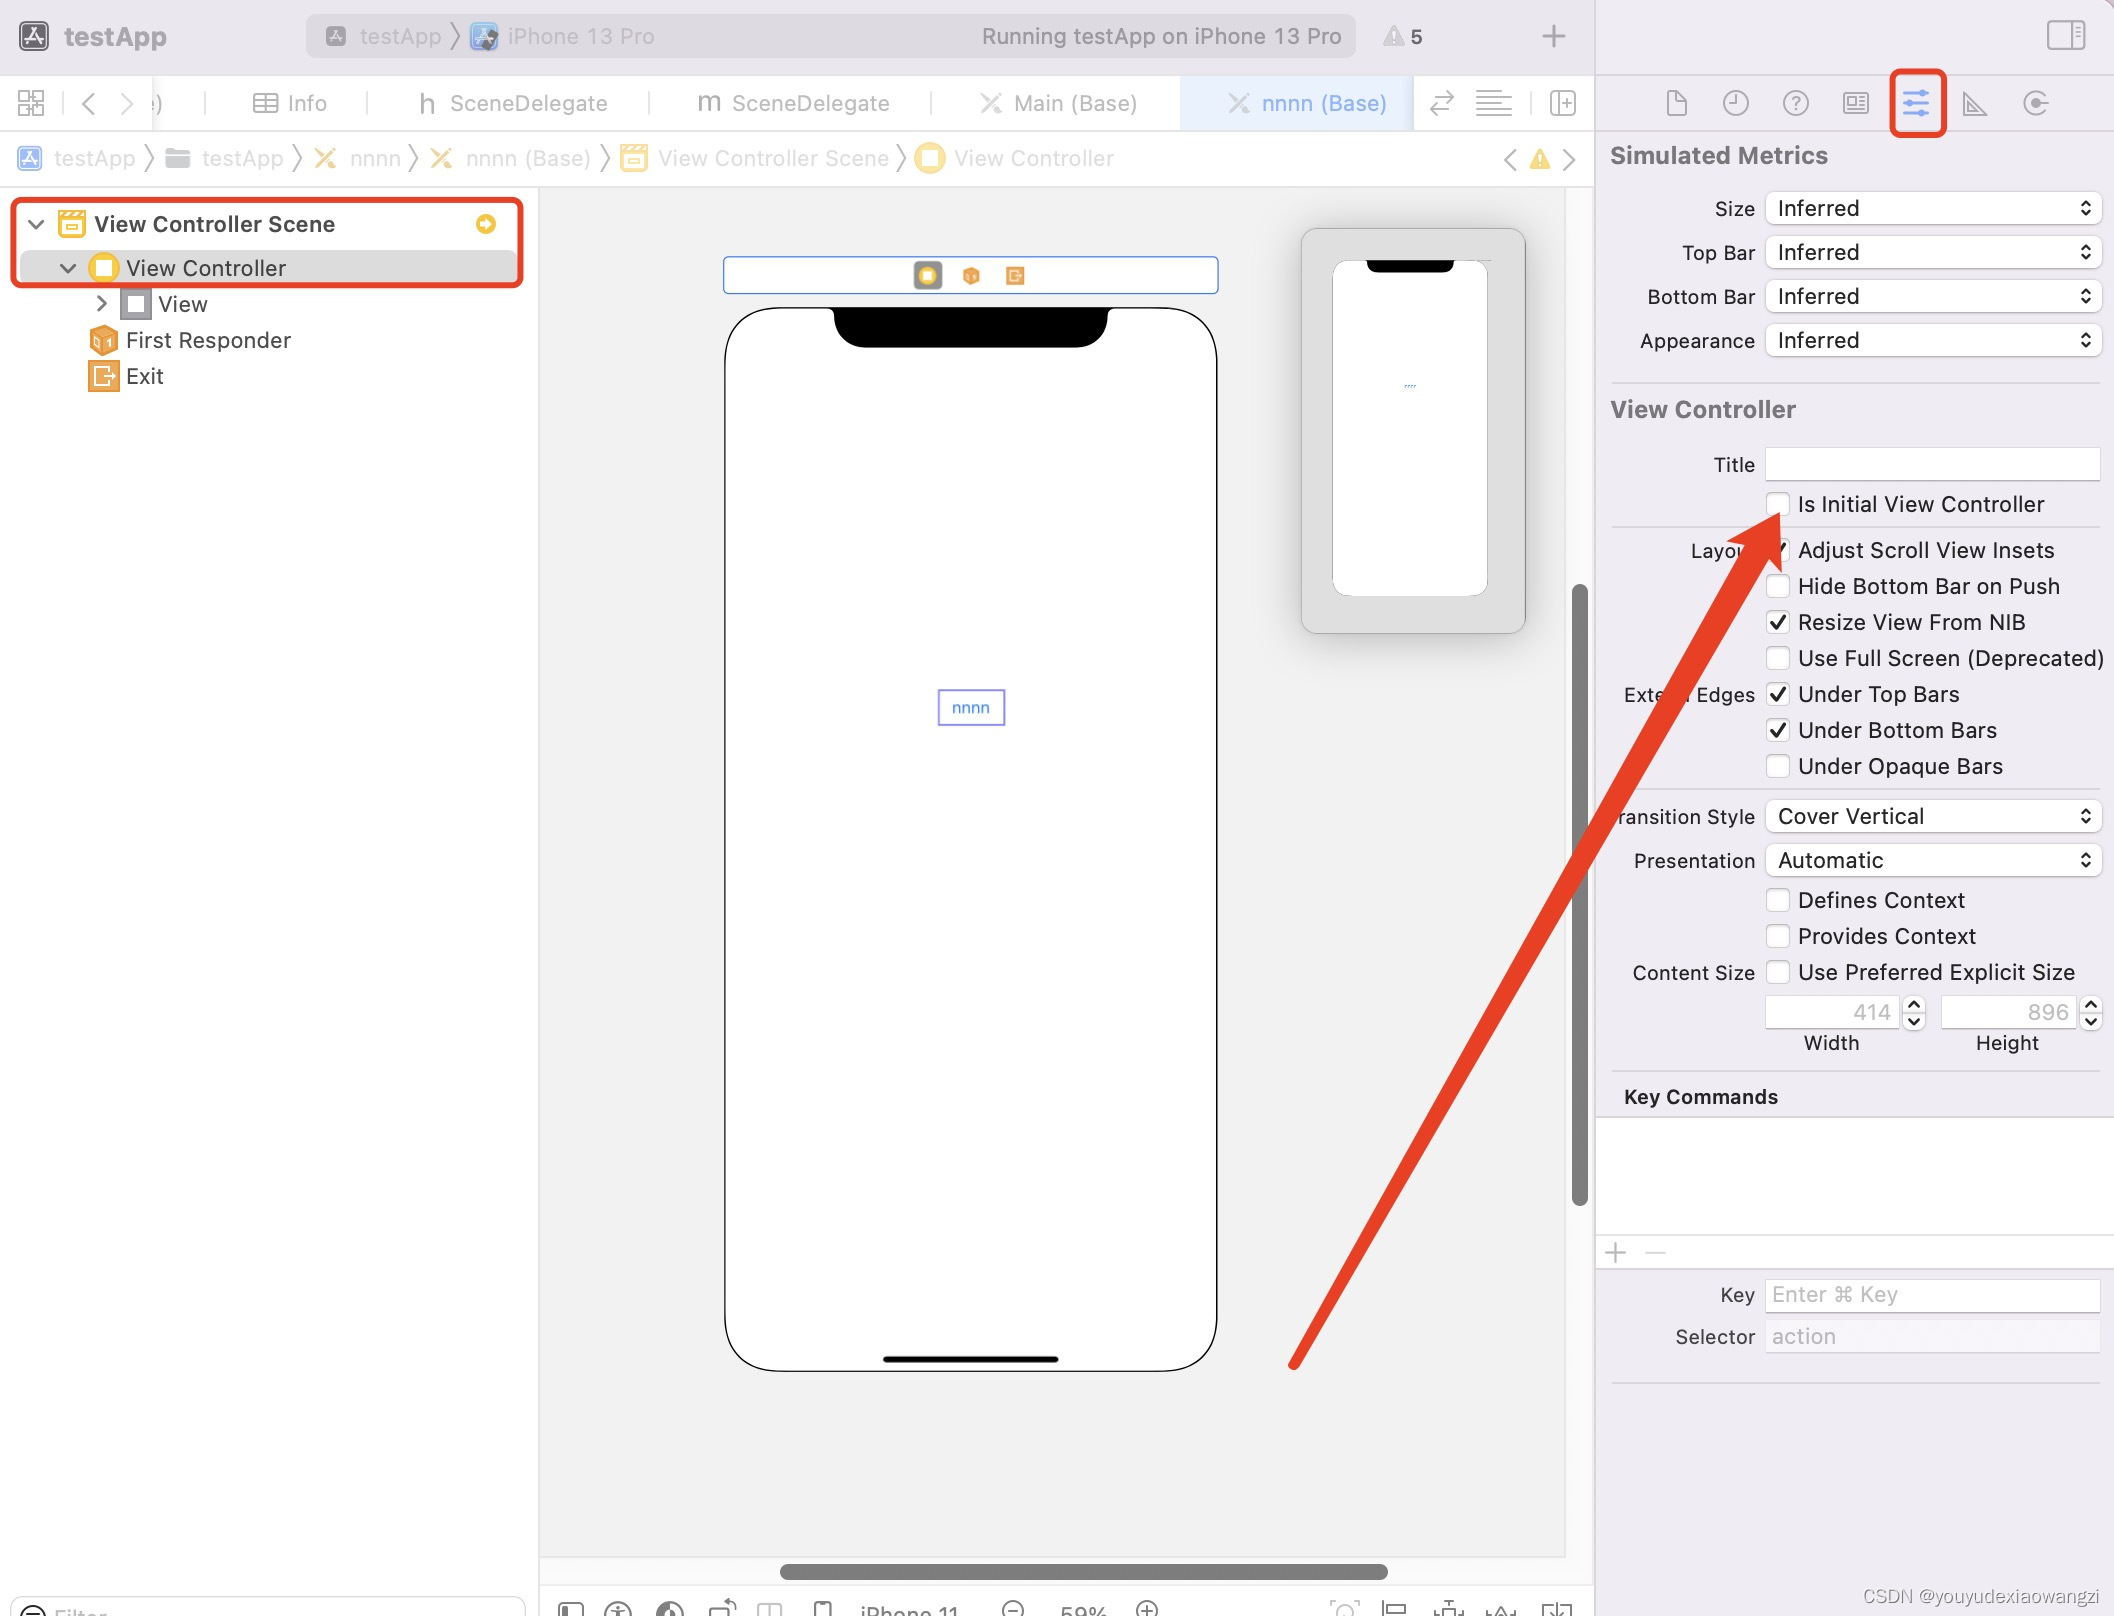The image size is (2114, 1616).
Task: Open the Identity inspector icon
Action: tap(1856, 103)
